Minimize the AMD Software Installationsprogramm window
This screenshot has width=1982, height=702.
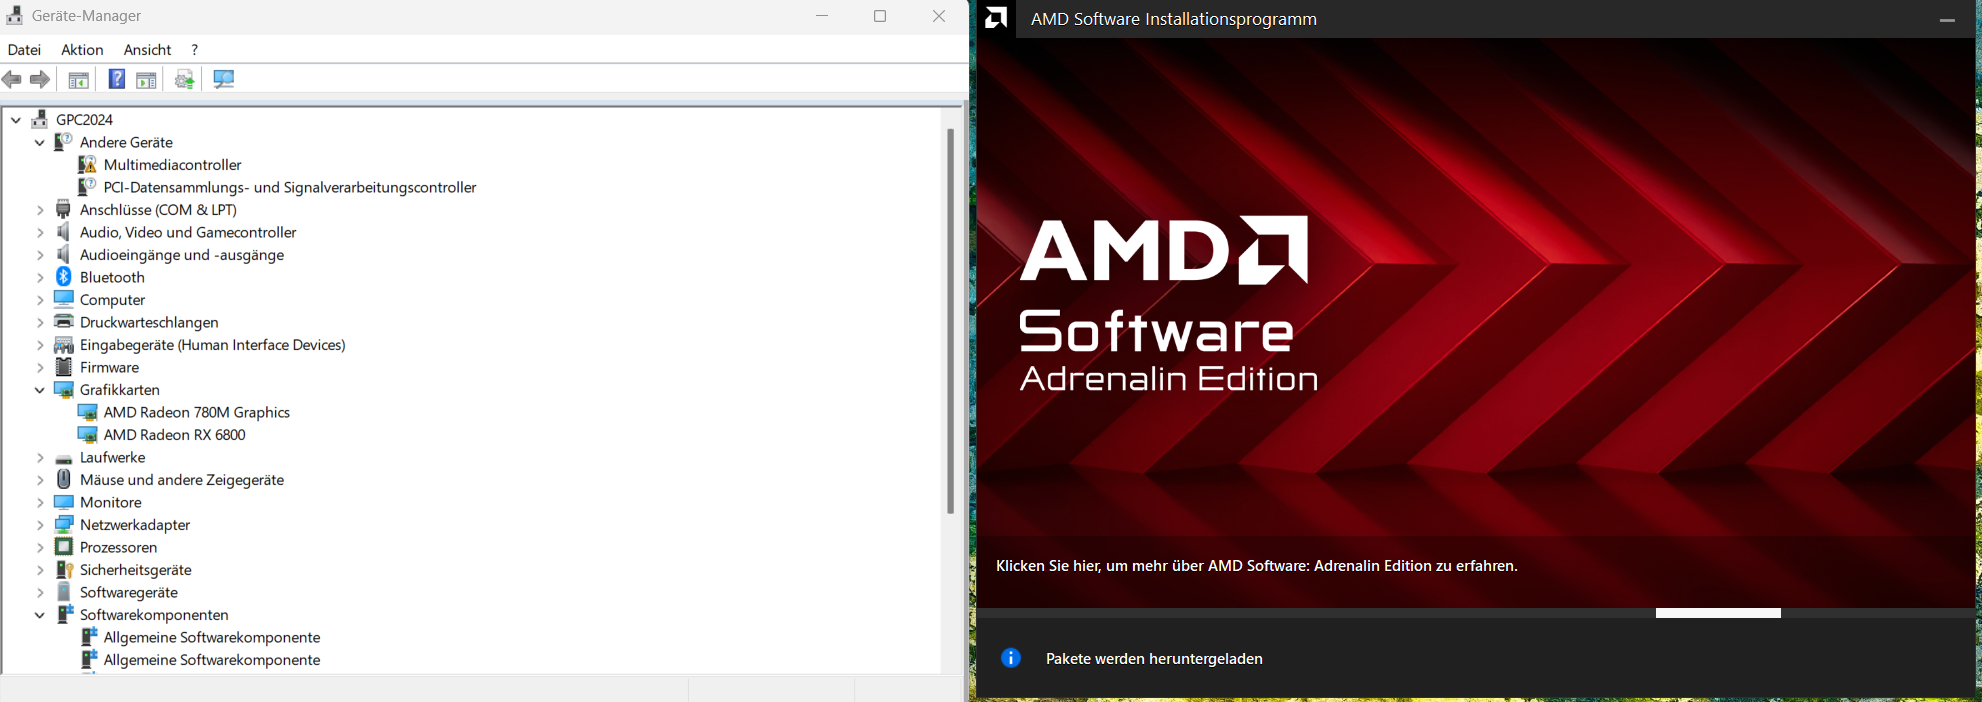click(1946, 20)
